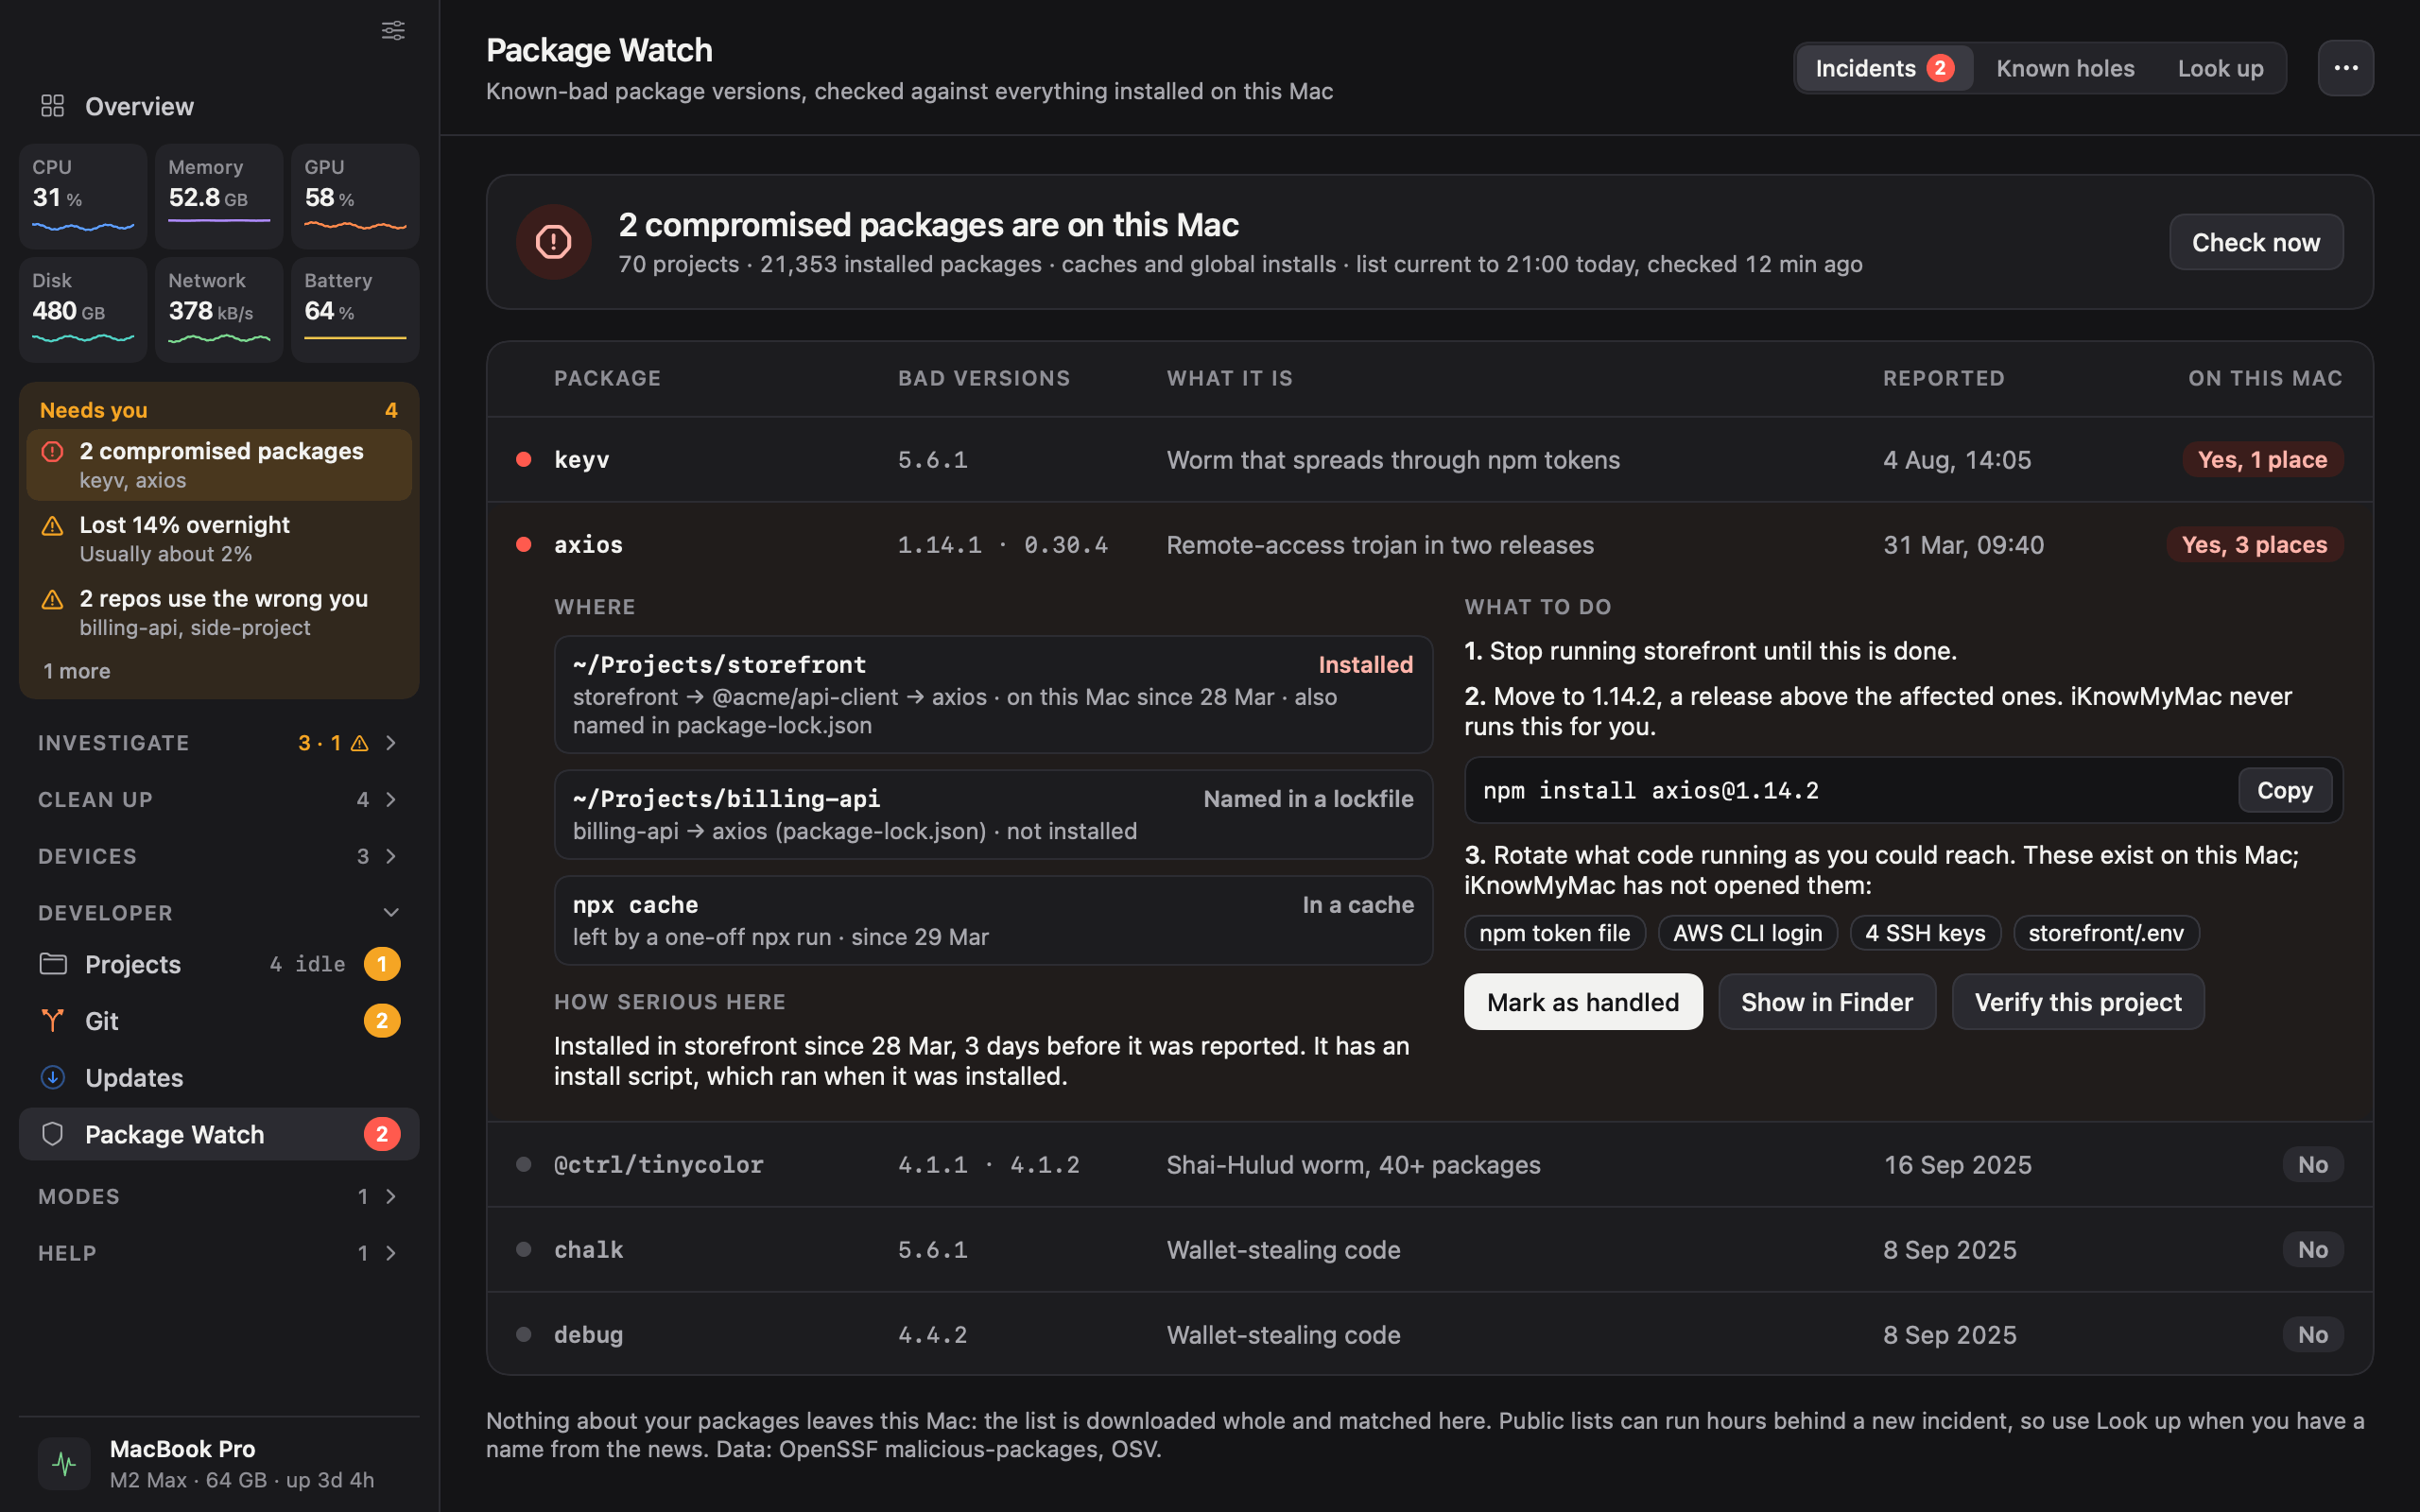Click the red alert icon in the banner
Image resolution: width=2420 pixels, height=1512 pixels.
[x=553, y=242]
